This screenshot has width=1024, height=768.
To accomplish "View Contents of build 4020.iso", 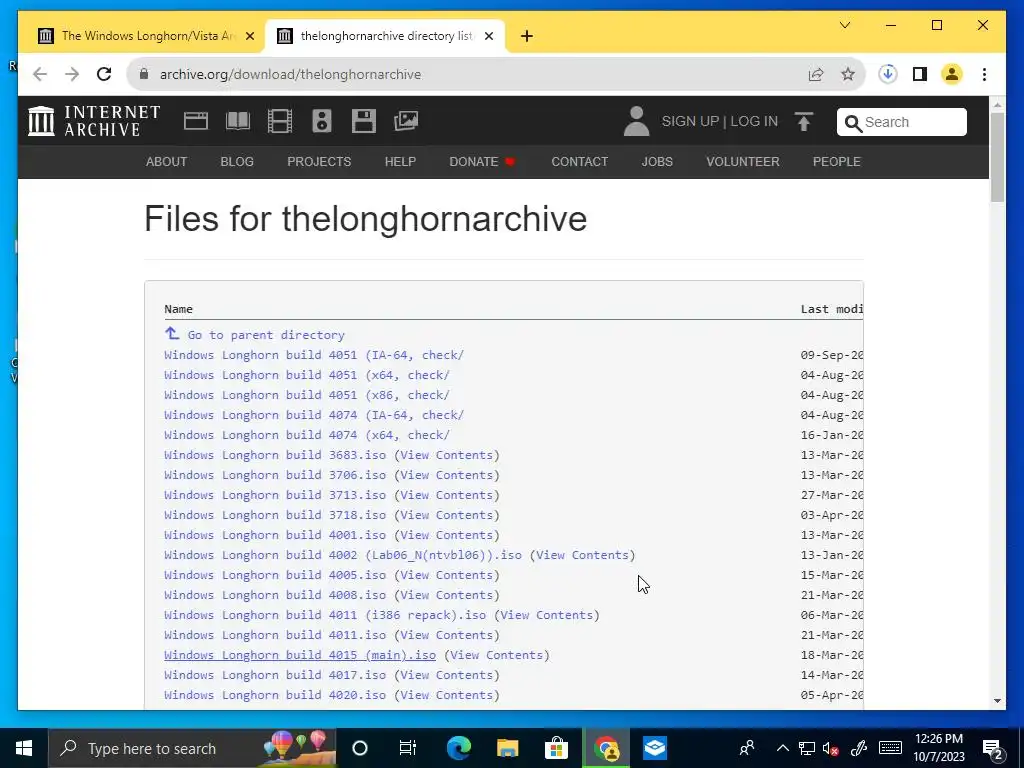I will (x=447, y=695).
